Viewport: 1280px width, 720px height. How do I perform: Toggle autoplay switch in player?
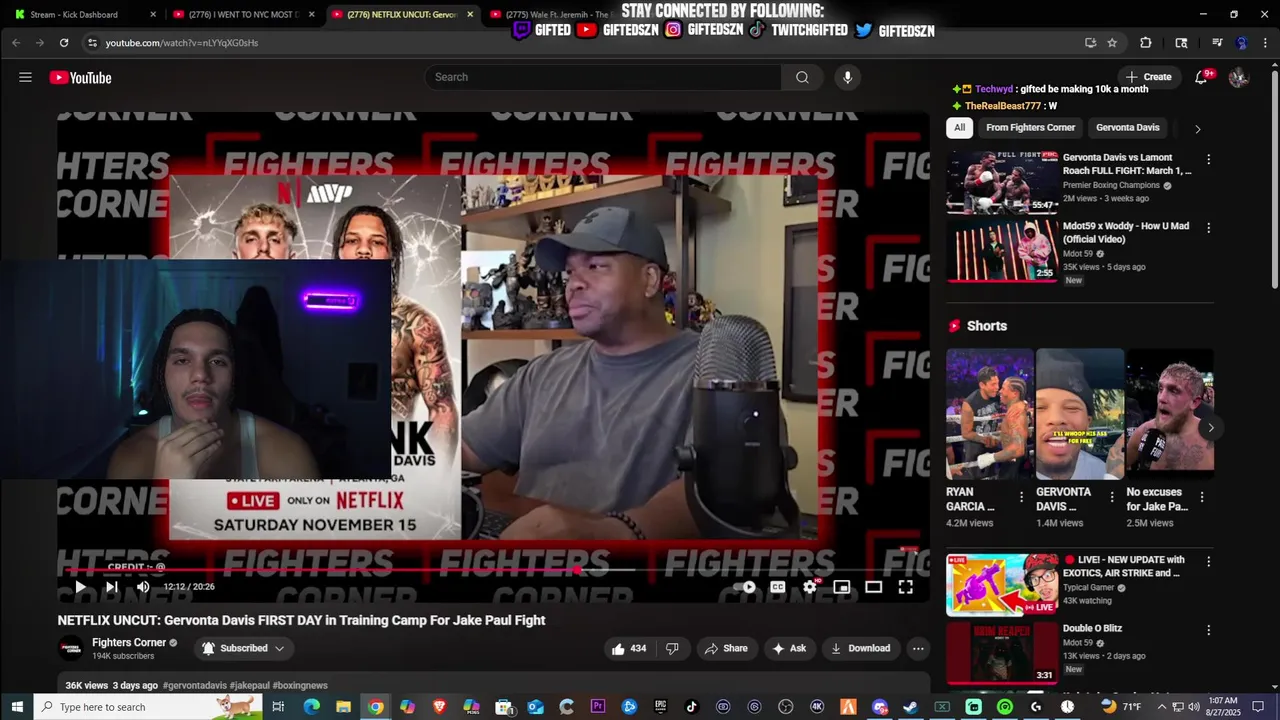746,587
